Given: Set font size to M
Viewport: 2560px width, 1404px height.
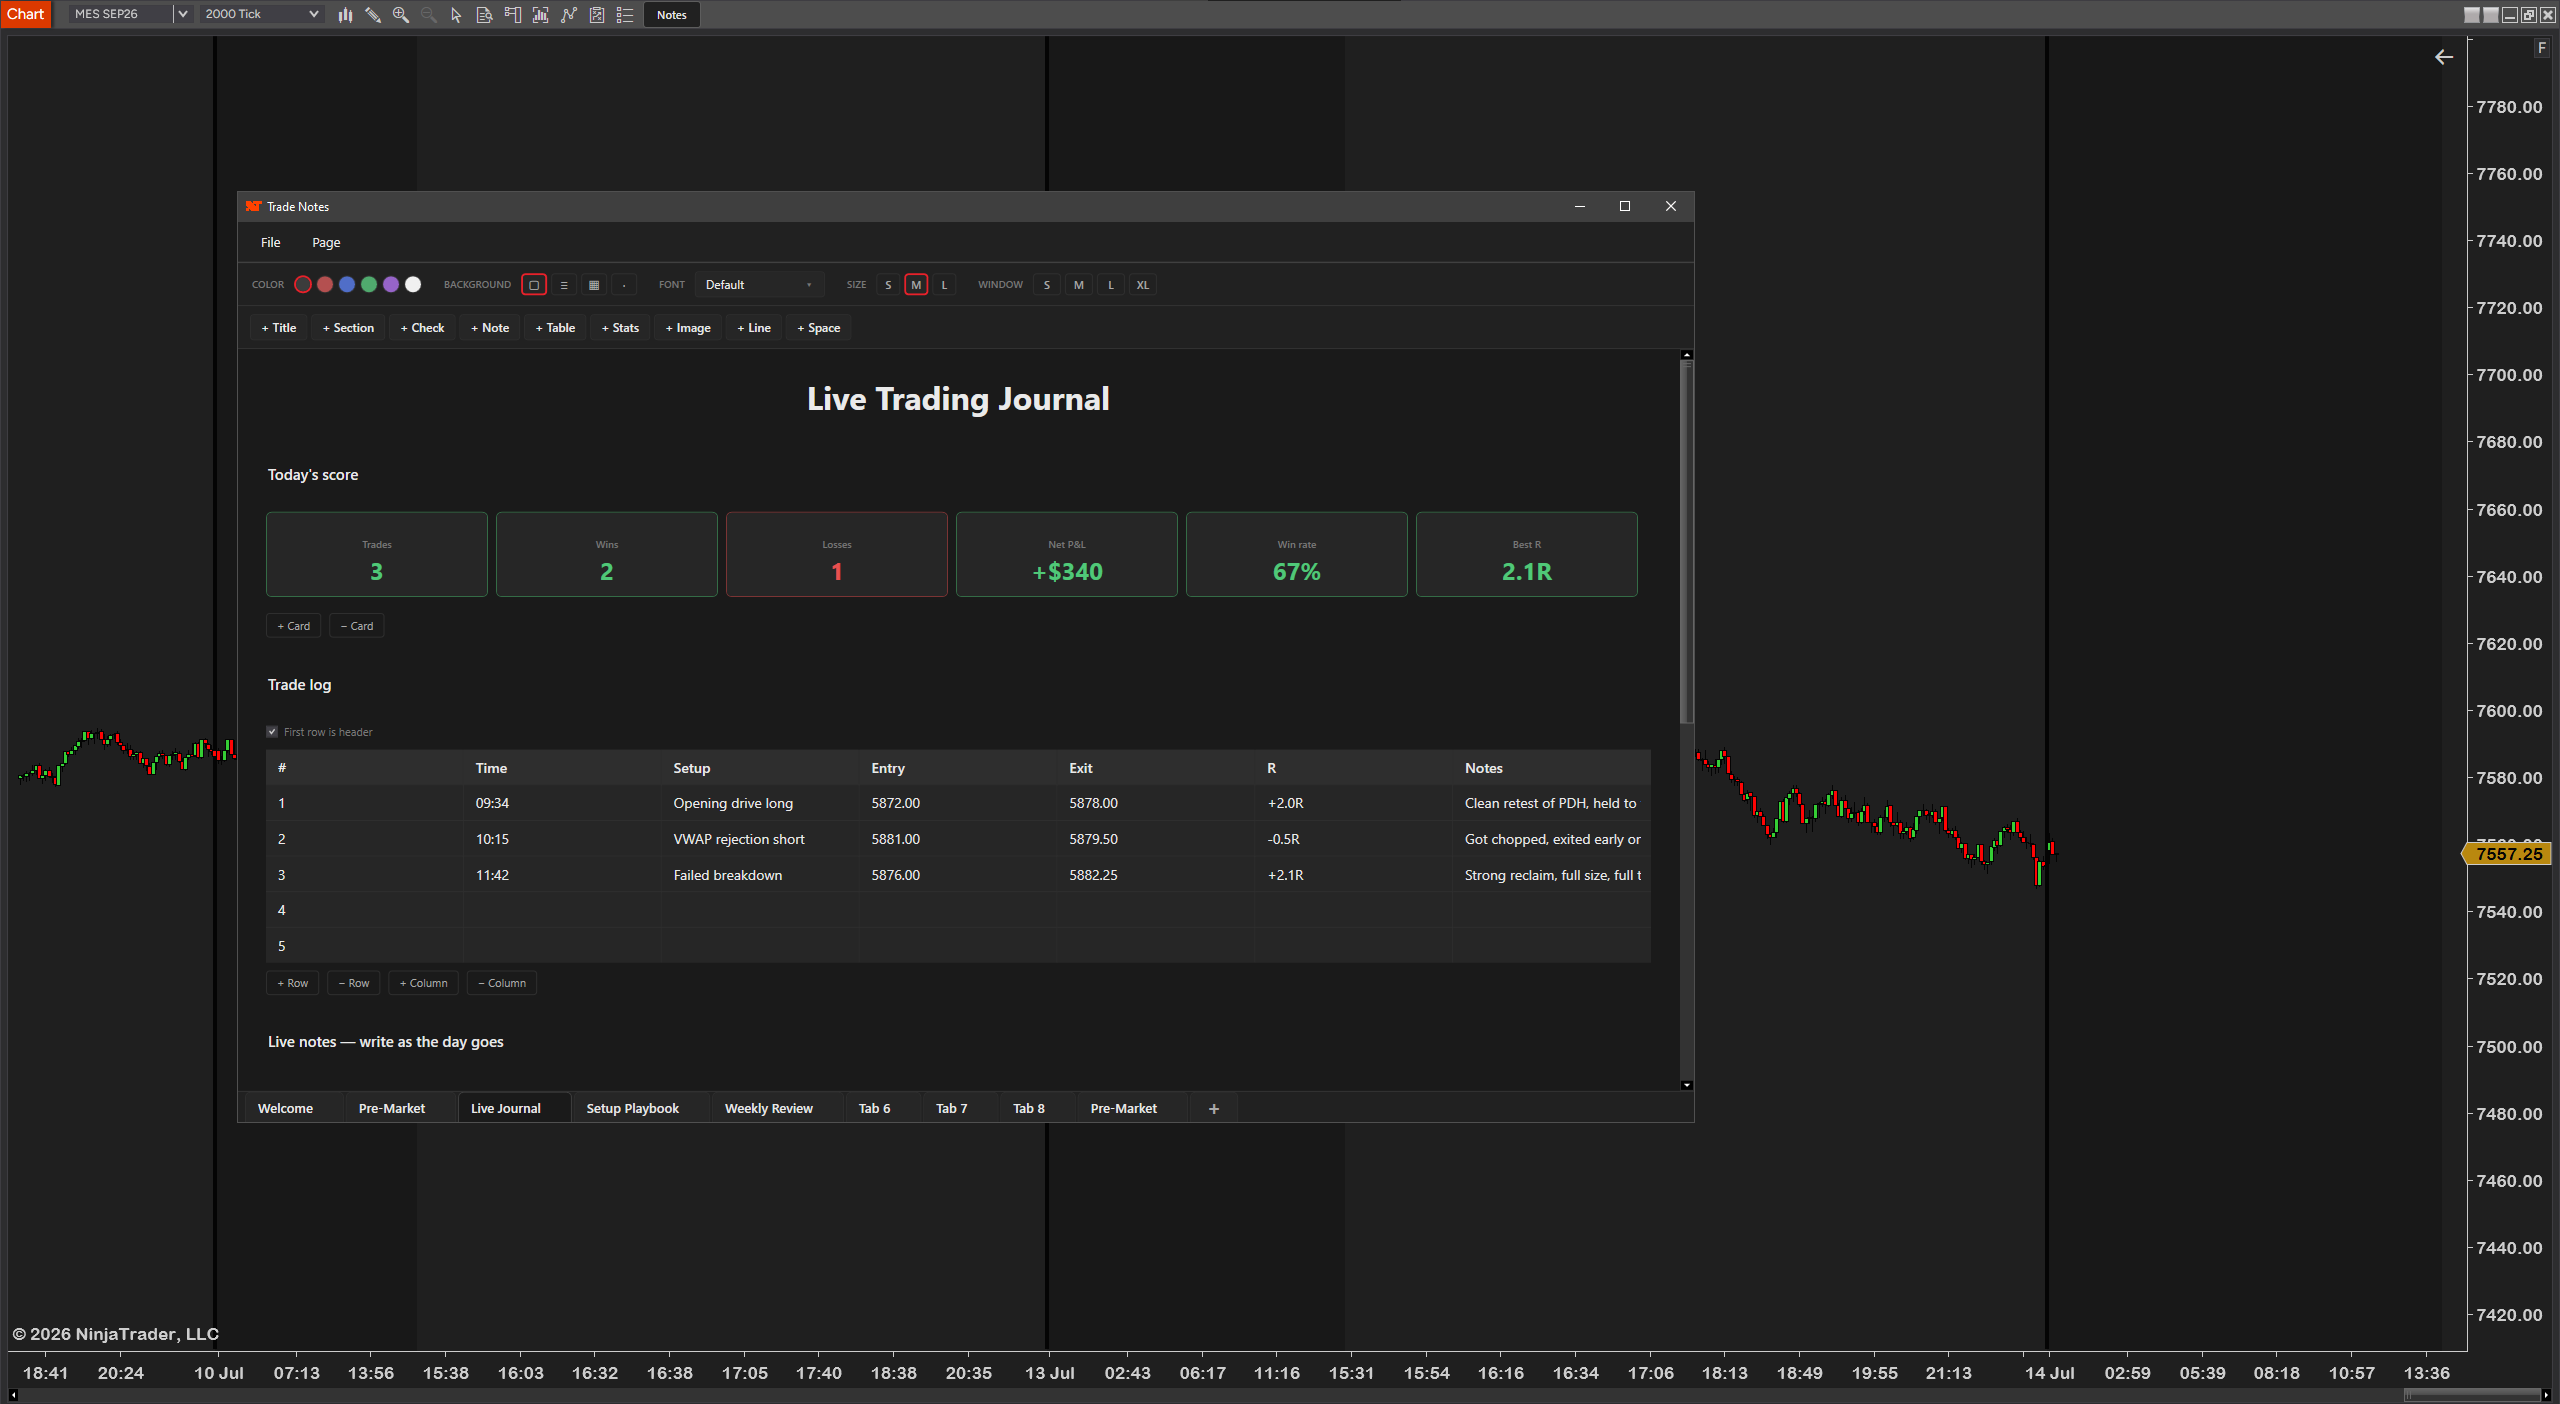Looking at the screenshot, I should (916, 285).
